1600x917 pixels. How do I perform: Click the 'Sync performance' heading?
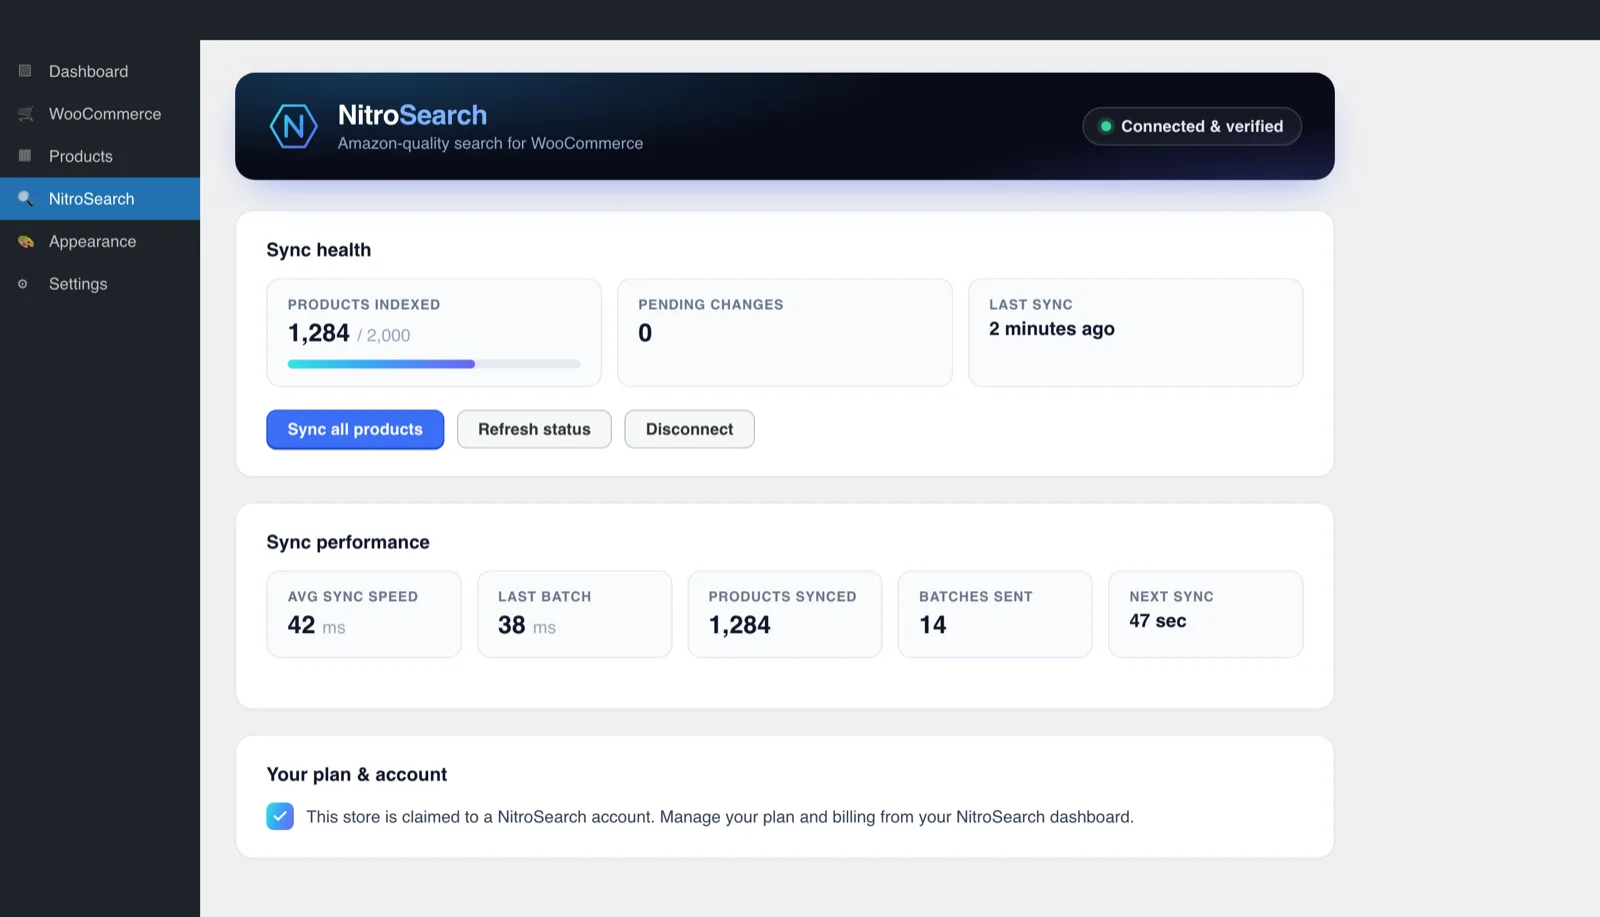tap(348, 542)
